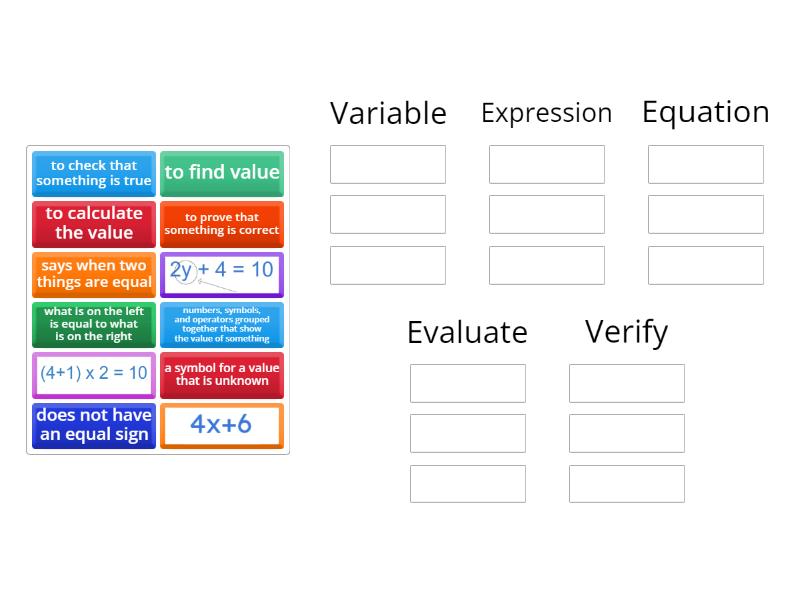Click 'what is on the left' tile
Image resolution: width=800 pixels, height=600 pixels.
click(94, 324)
